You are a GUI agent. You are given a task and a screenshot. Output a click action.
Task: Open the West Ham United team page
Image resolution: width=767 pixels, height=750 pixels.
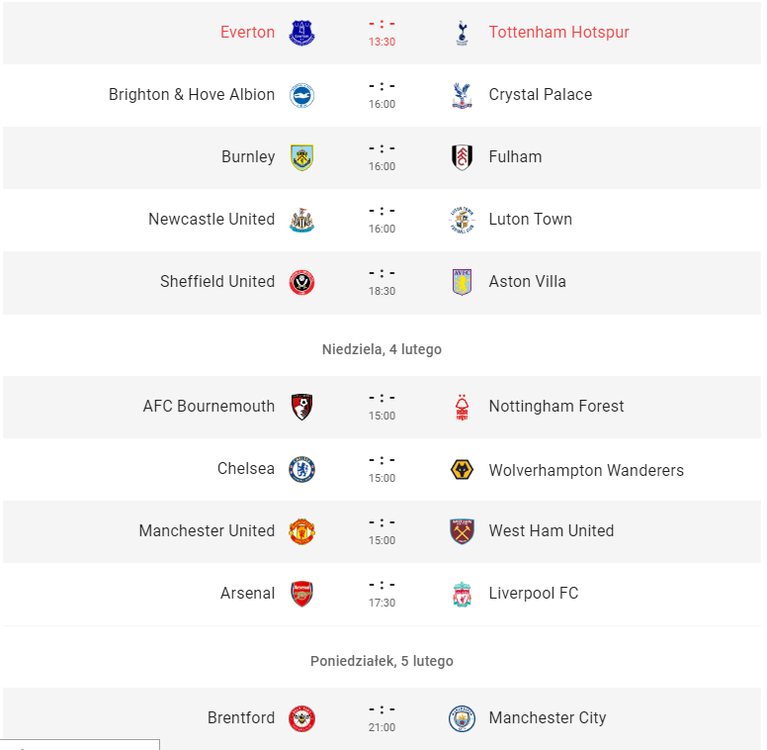coord(551,531)
